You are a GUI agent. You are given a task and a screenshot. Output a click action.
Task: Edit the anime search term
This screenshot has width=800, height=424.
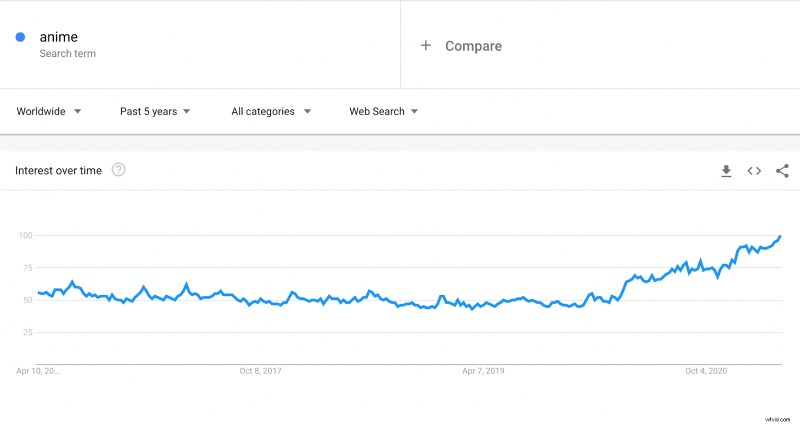(x=59, y=37)
